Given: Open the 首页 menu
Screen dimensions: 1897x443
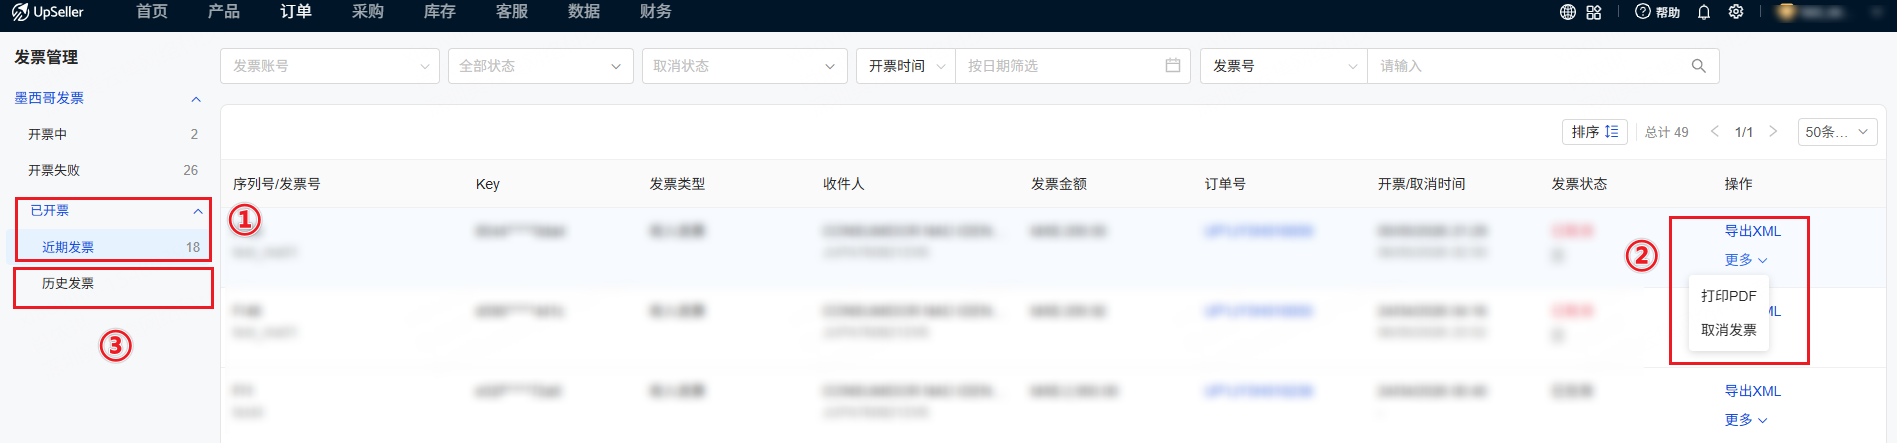Looking at the screenshot, I should (152, 12).
